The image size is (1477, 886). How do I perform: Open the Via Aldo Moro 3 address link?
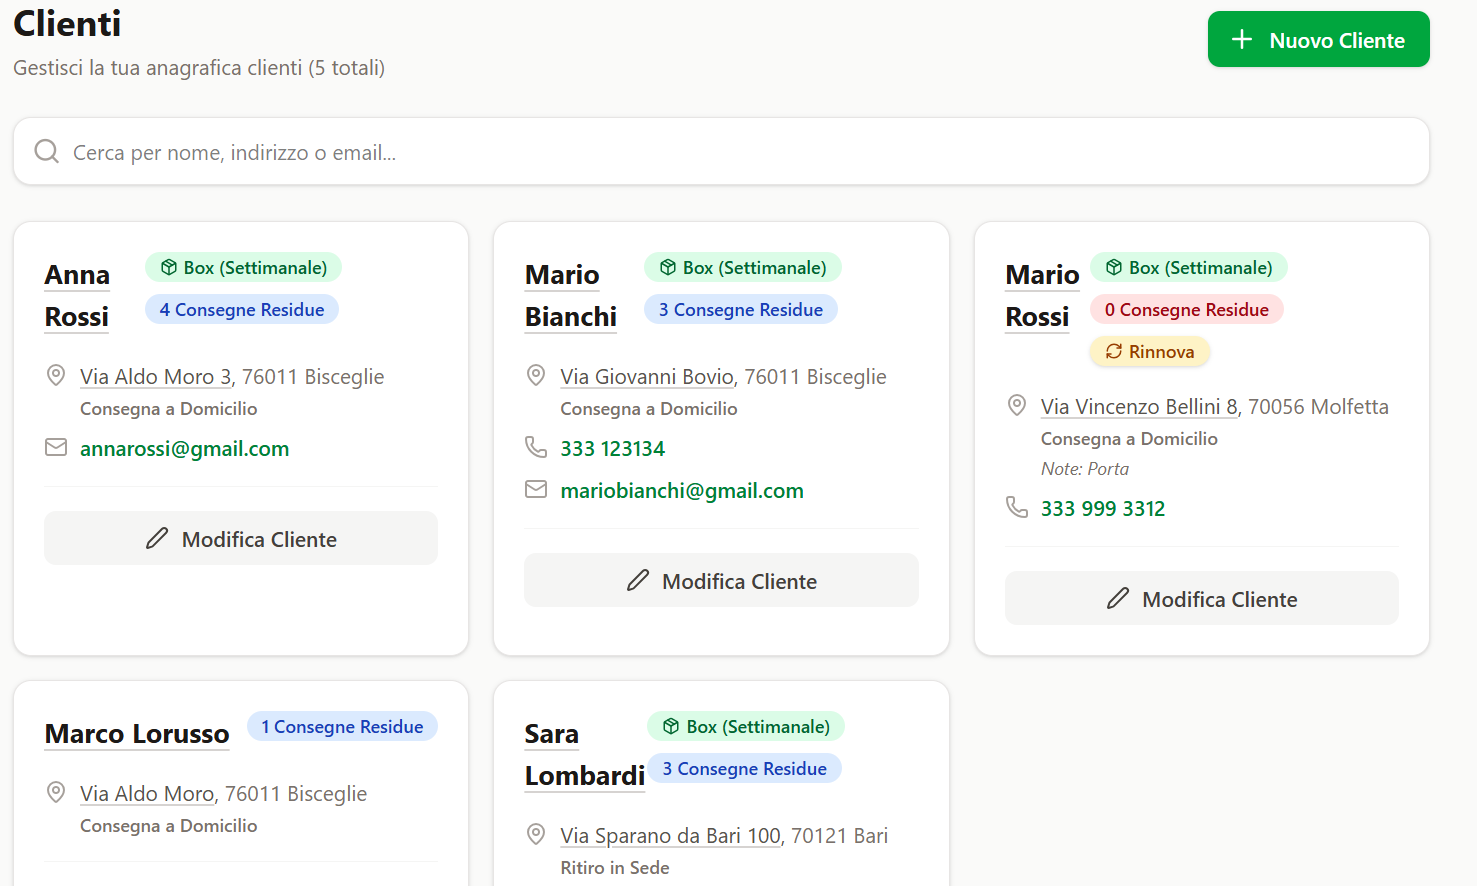[x=156, y=377]
